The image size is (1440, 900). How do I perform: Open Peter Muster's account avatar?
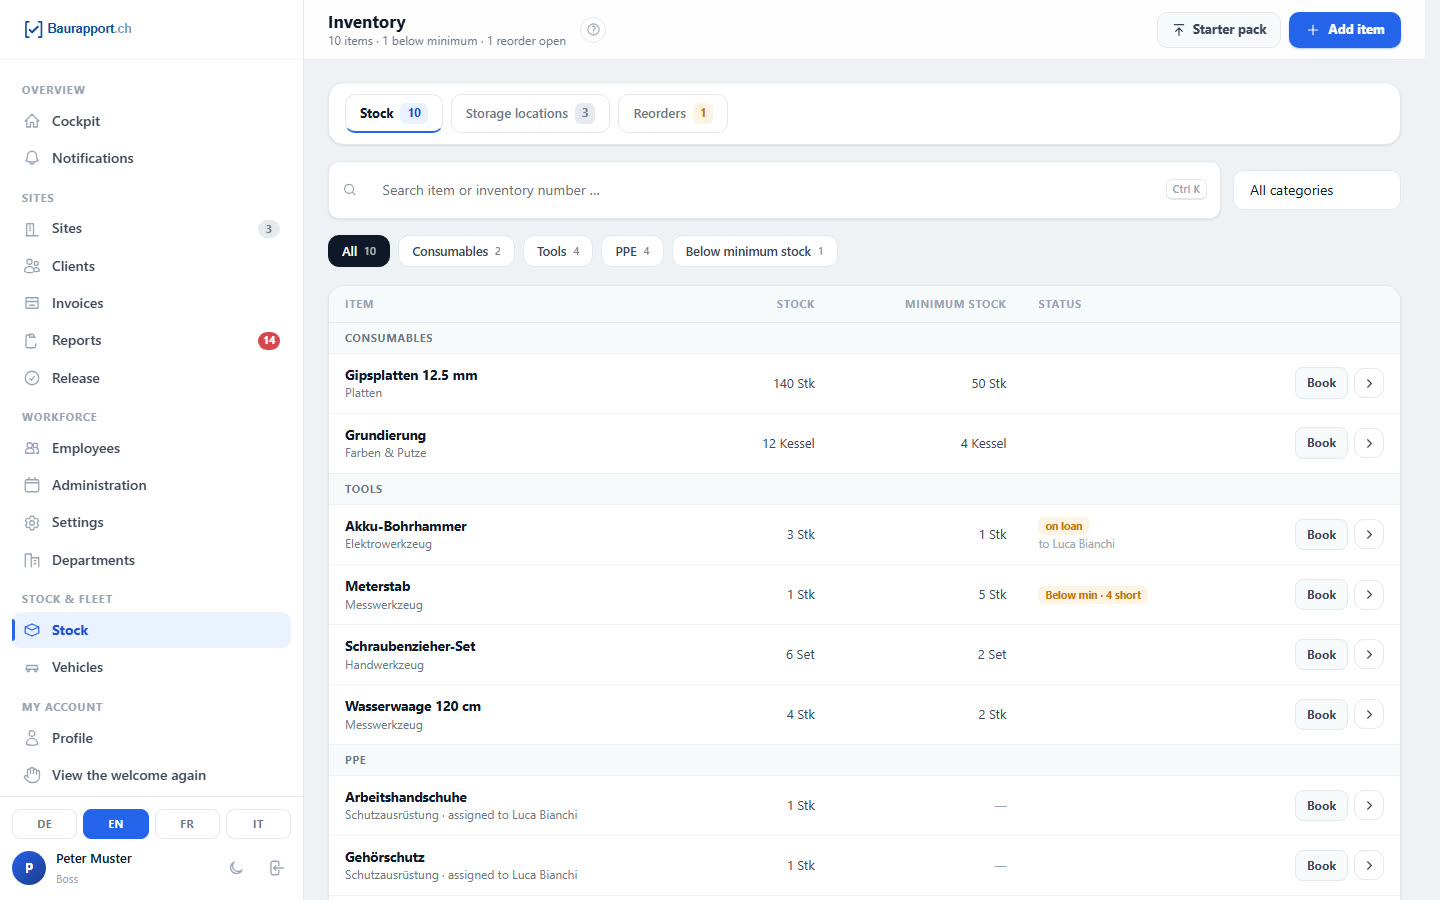pos(29,868)
